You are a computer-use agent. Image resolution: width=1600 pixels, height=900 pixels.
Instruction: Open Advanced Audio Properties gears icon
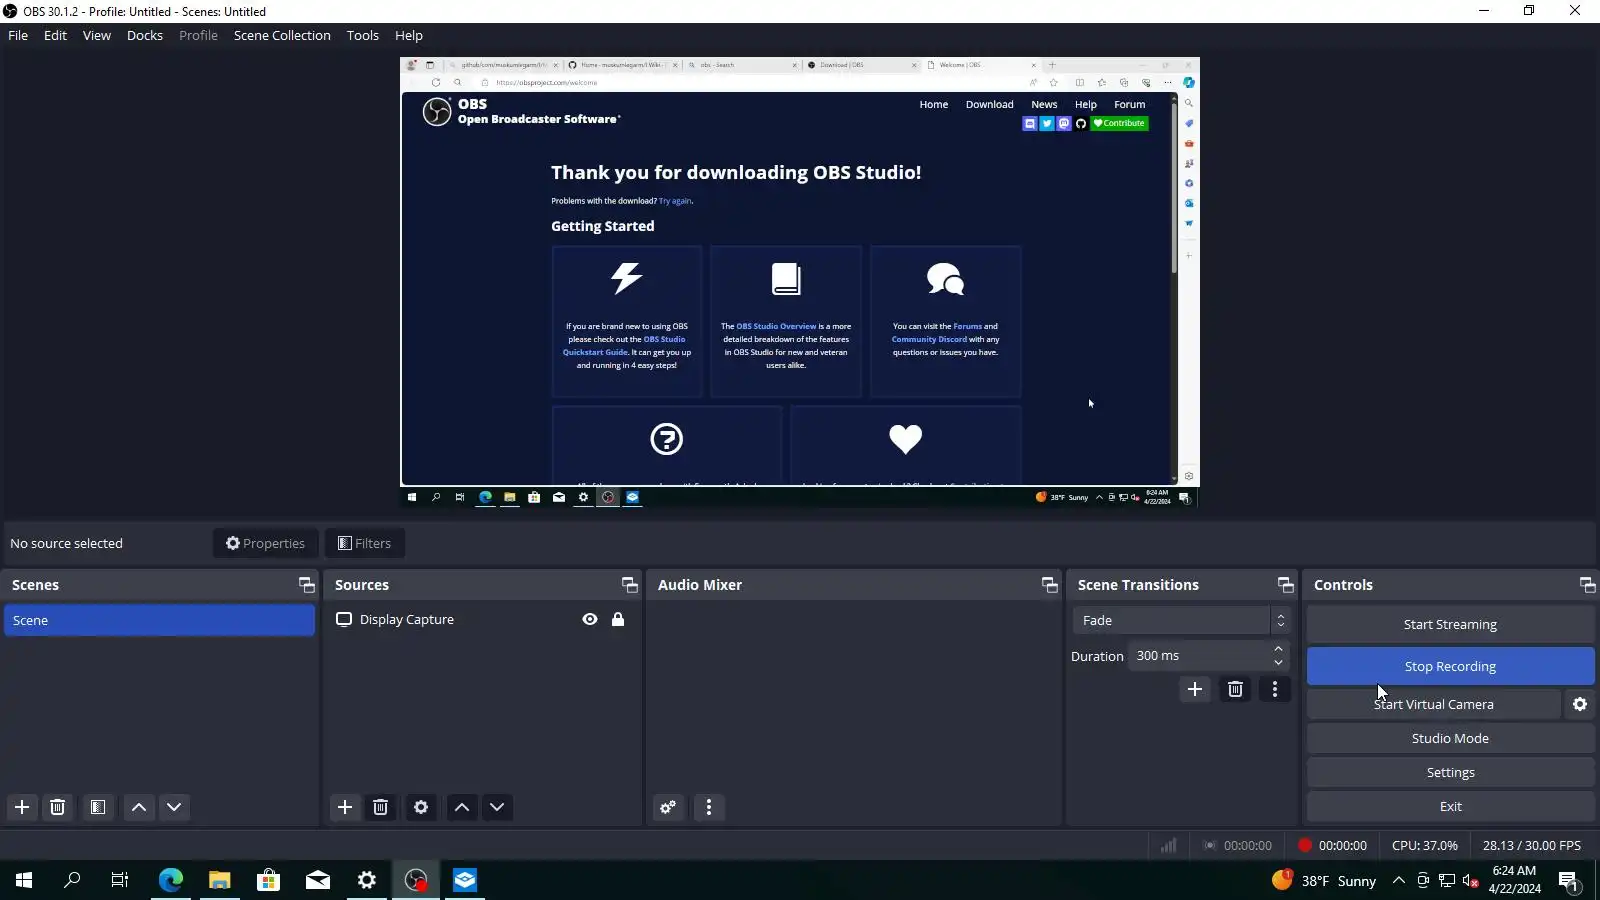[668, 807]
